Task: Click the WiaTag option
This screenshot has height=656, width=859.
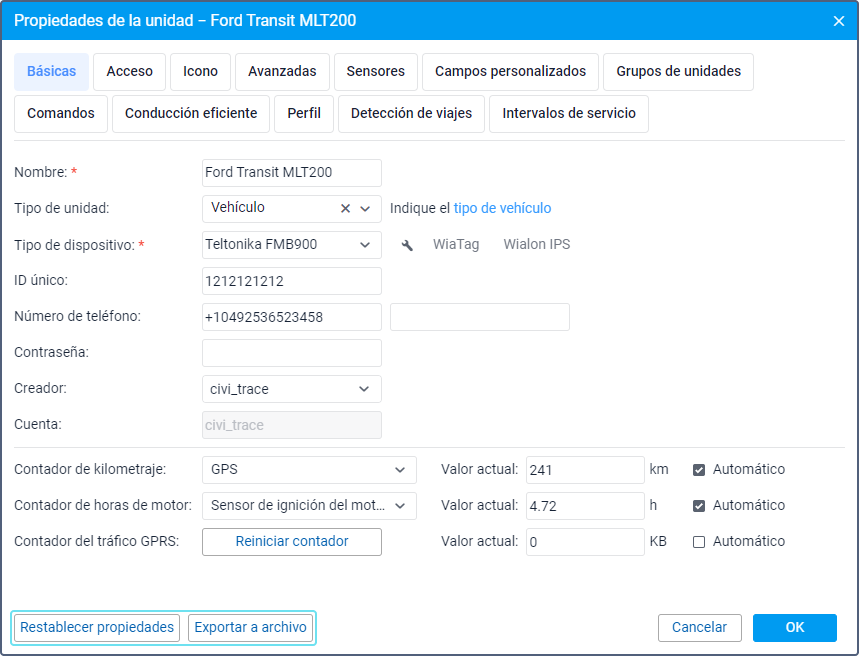Action: (456, 245)
